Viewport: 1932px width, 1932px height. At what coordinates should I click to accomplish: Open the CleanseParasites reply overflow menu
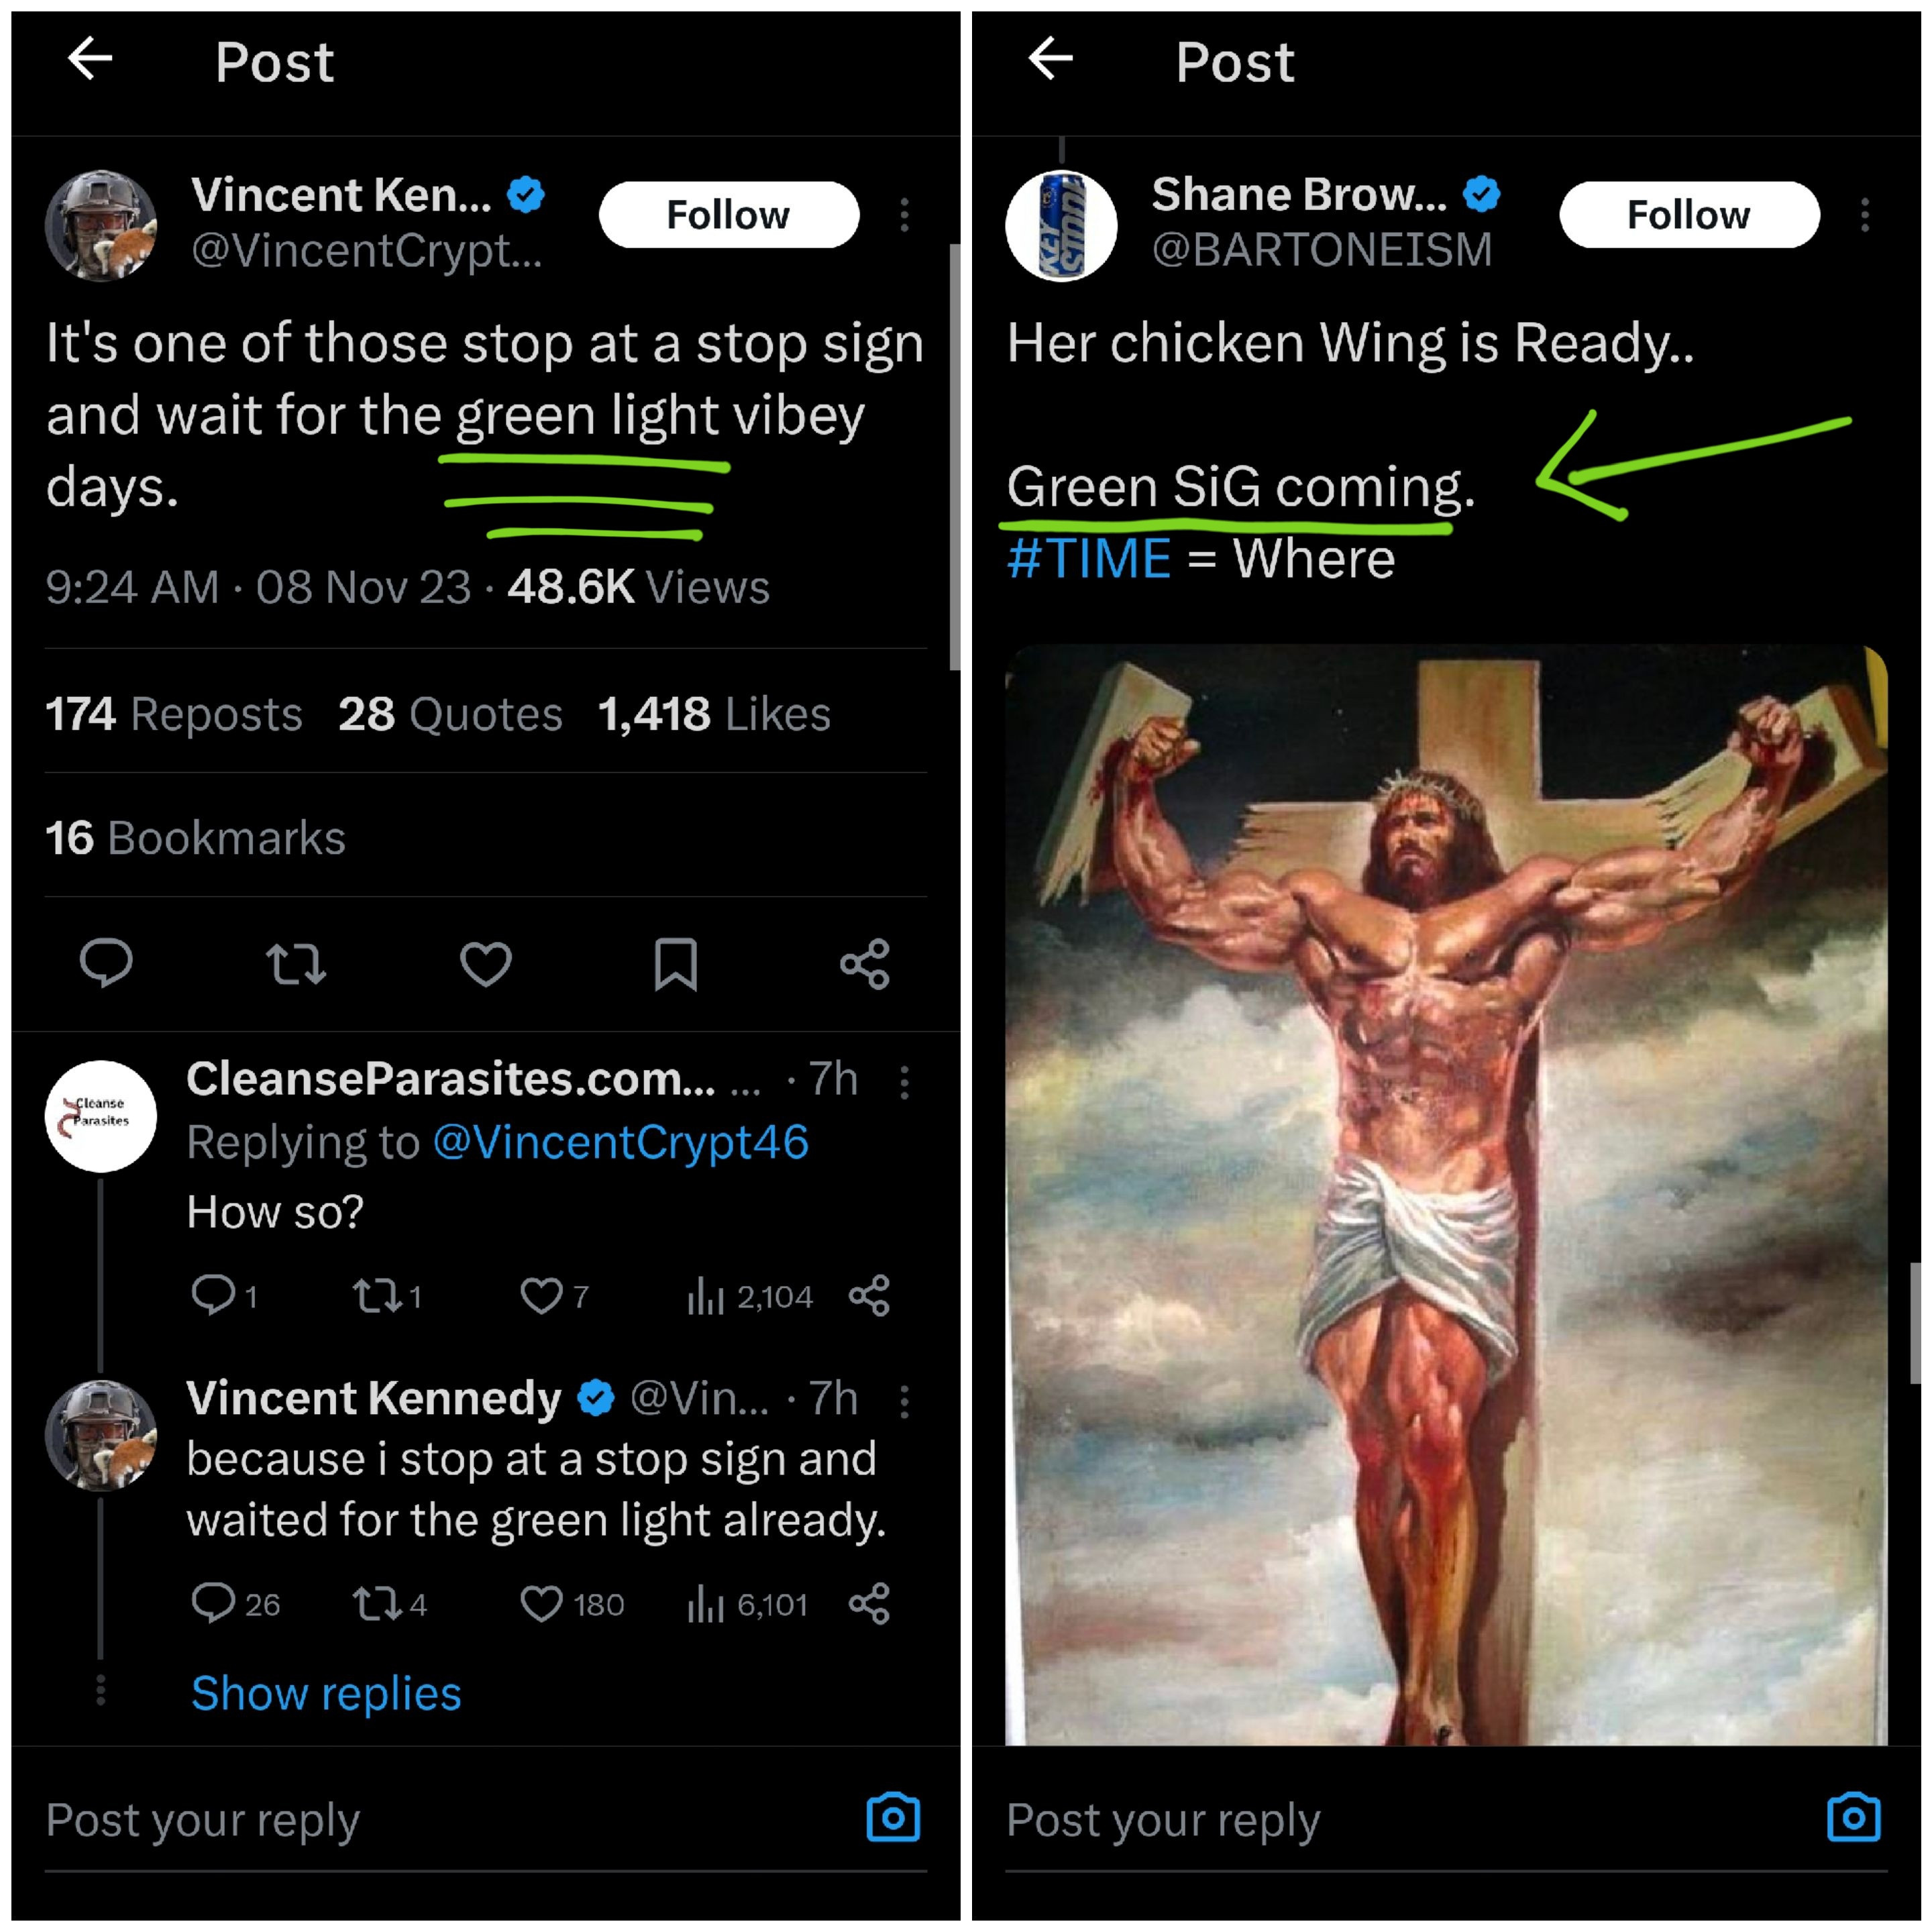(904, 1082)
